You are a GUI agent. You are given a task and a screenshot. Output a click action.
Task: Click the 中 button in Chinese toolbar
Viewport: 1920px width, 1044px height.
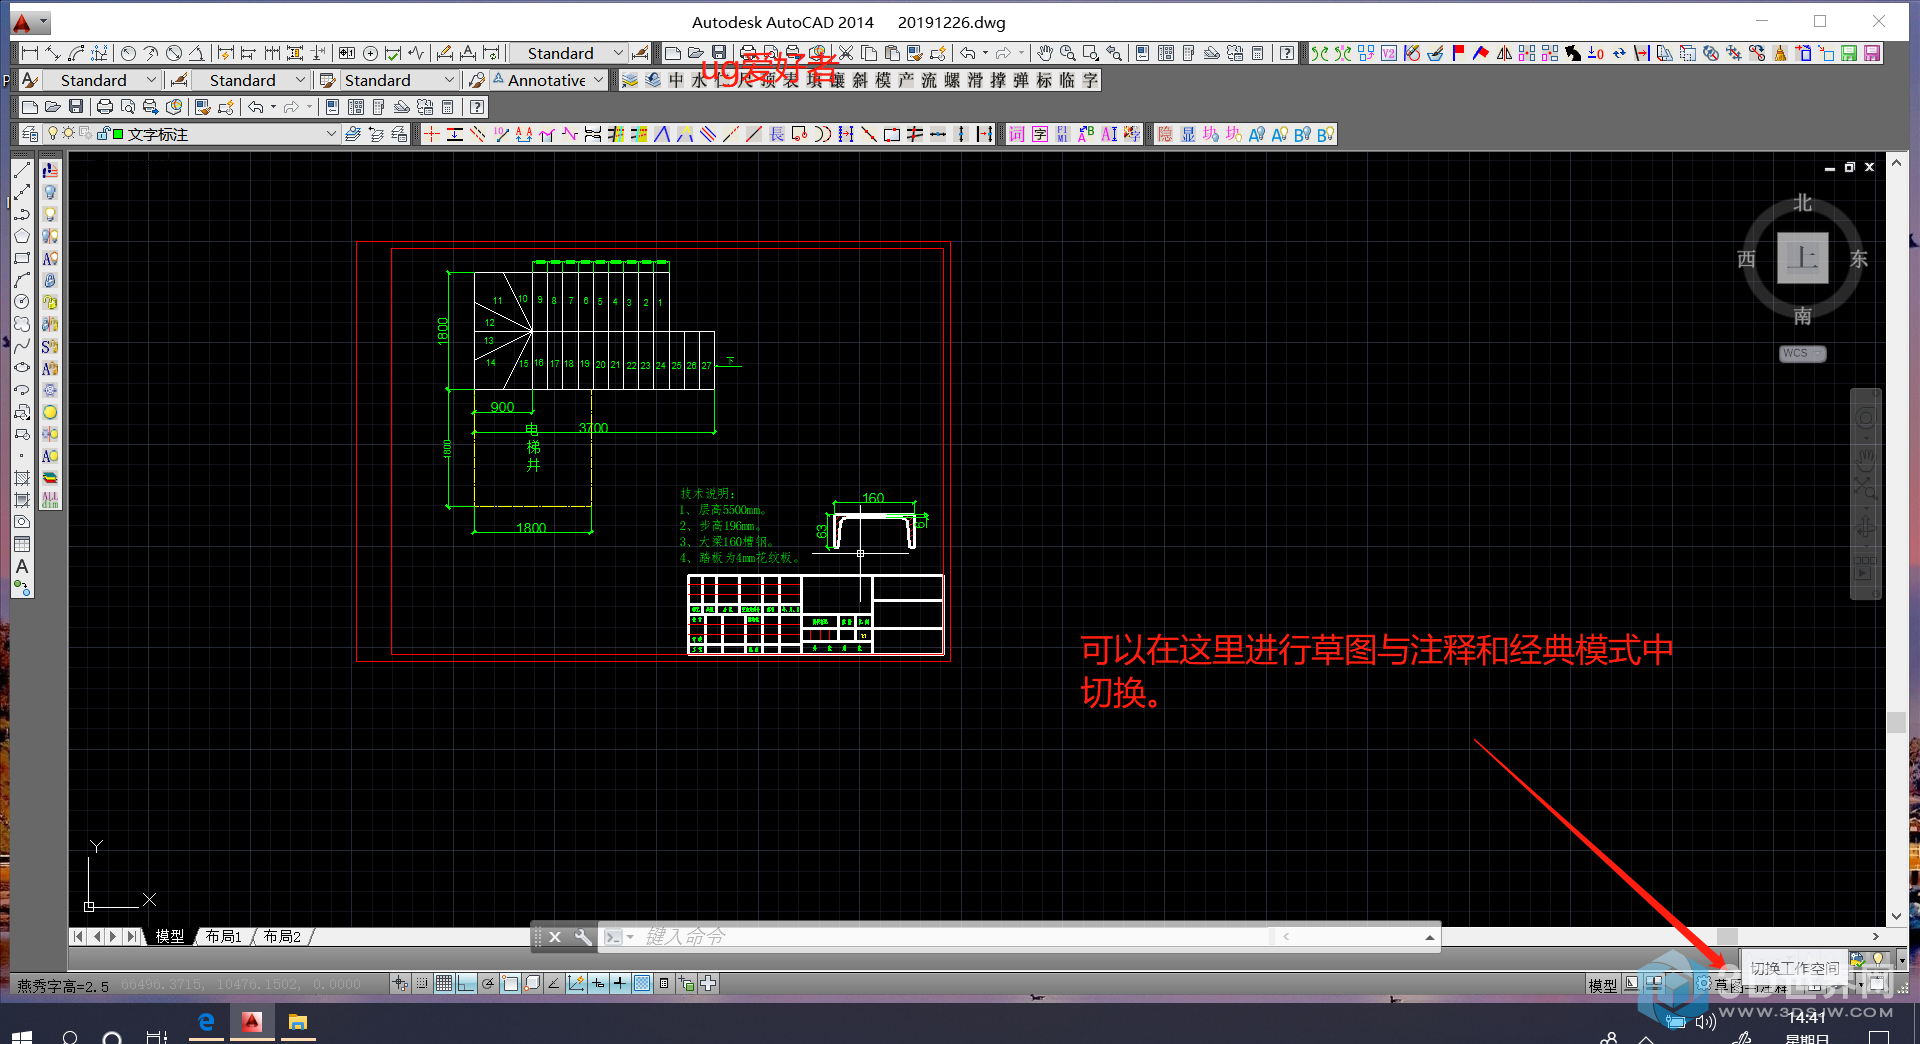click(676, 80)
